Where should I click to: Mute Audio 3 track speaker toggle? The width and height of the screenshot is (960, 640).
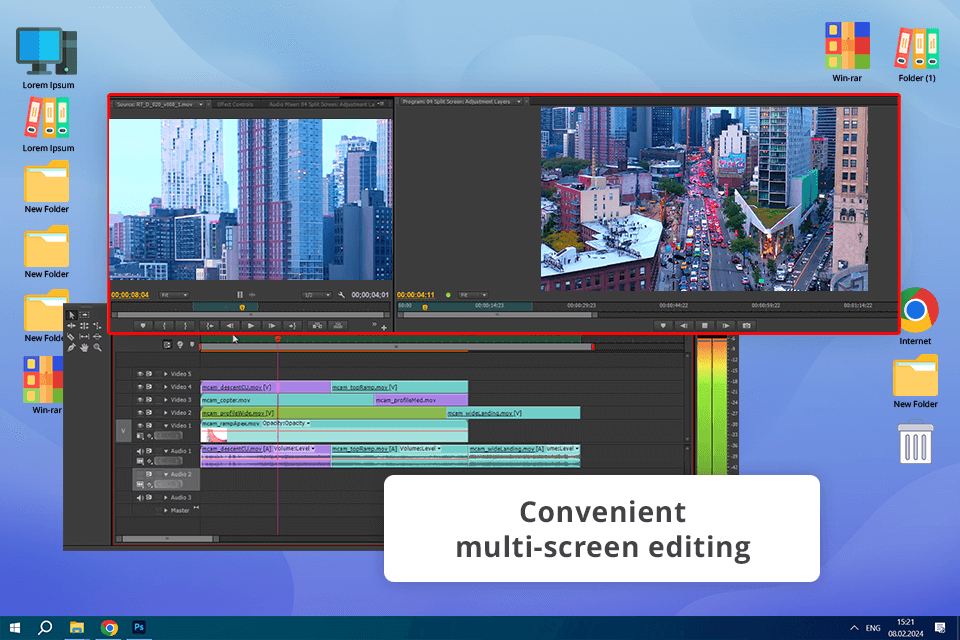click(140, 497)
